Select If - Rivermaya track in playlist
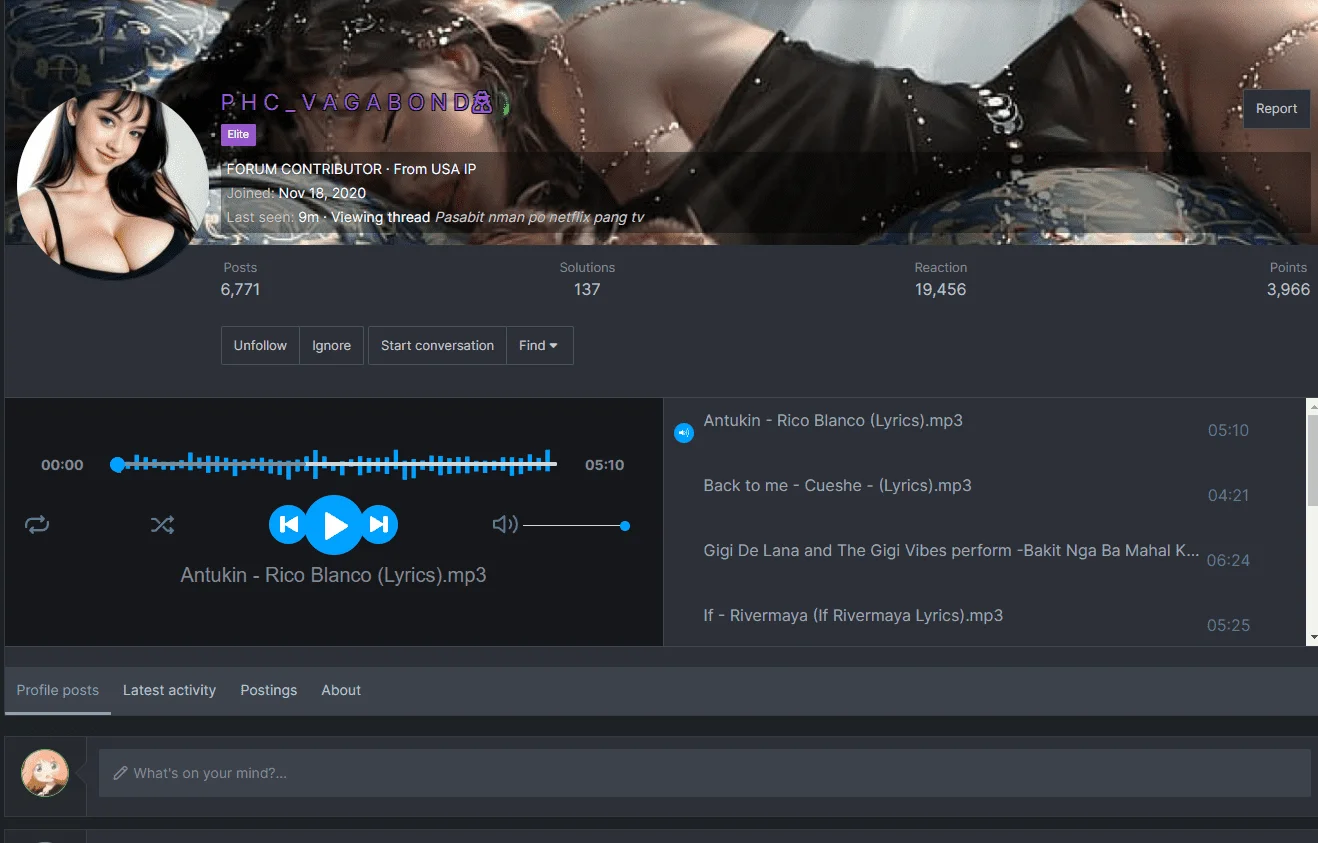This screenshot has width=1318, height=843. pos(853,616)
